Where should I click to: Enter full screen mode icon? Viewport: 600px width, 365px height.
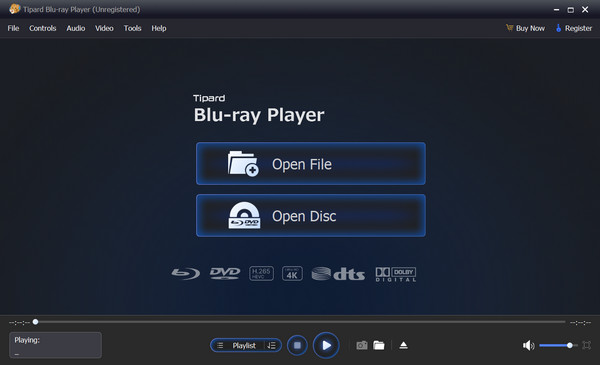[586, 345]
